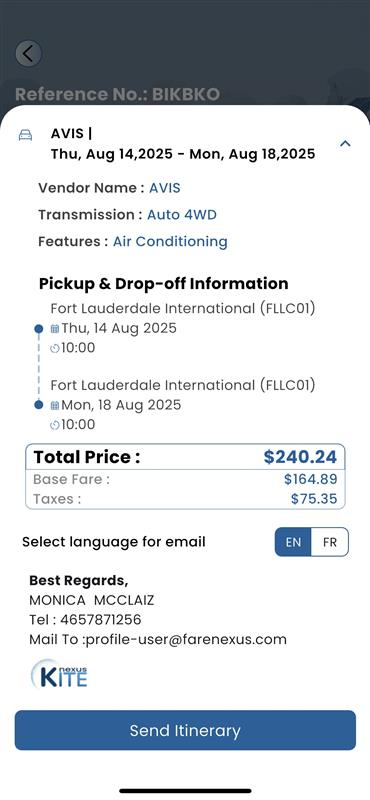The height and width of the screenshot is (800, 370).
Task: Tap the phone number 4657871256
Action: point(101,620)
